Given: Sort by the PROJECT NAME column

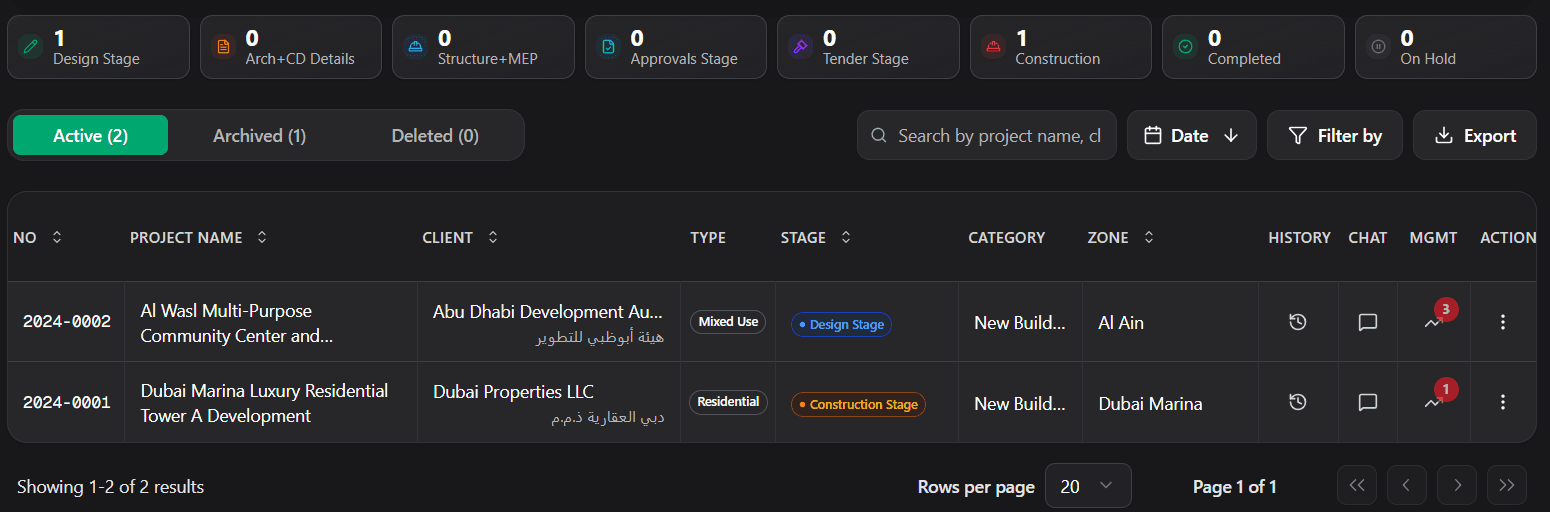Looking at the screenshot, I should (x=262, y=237).
